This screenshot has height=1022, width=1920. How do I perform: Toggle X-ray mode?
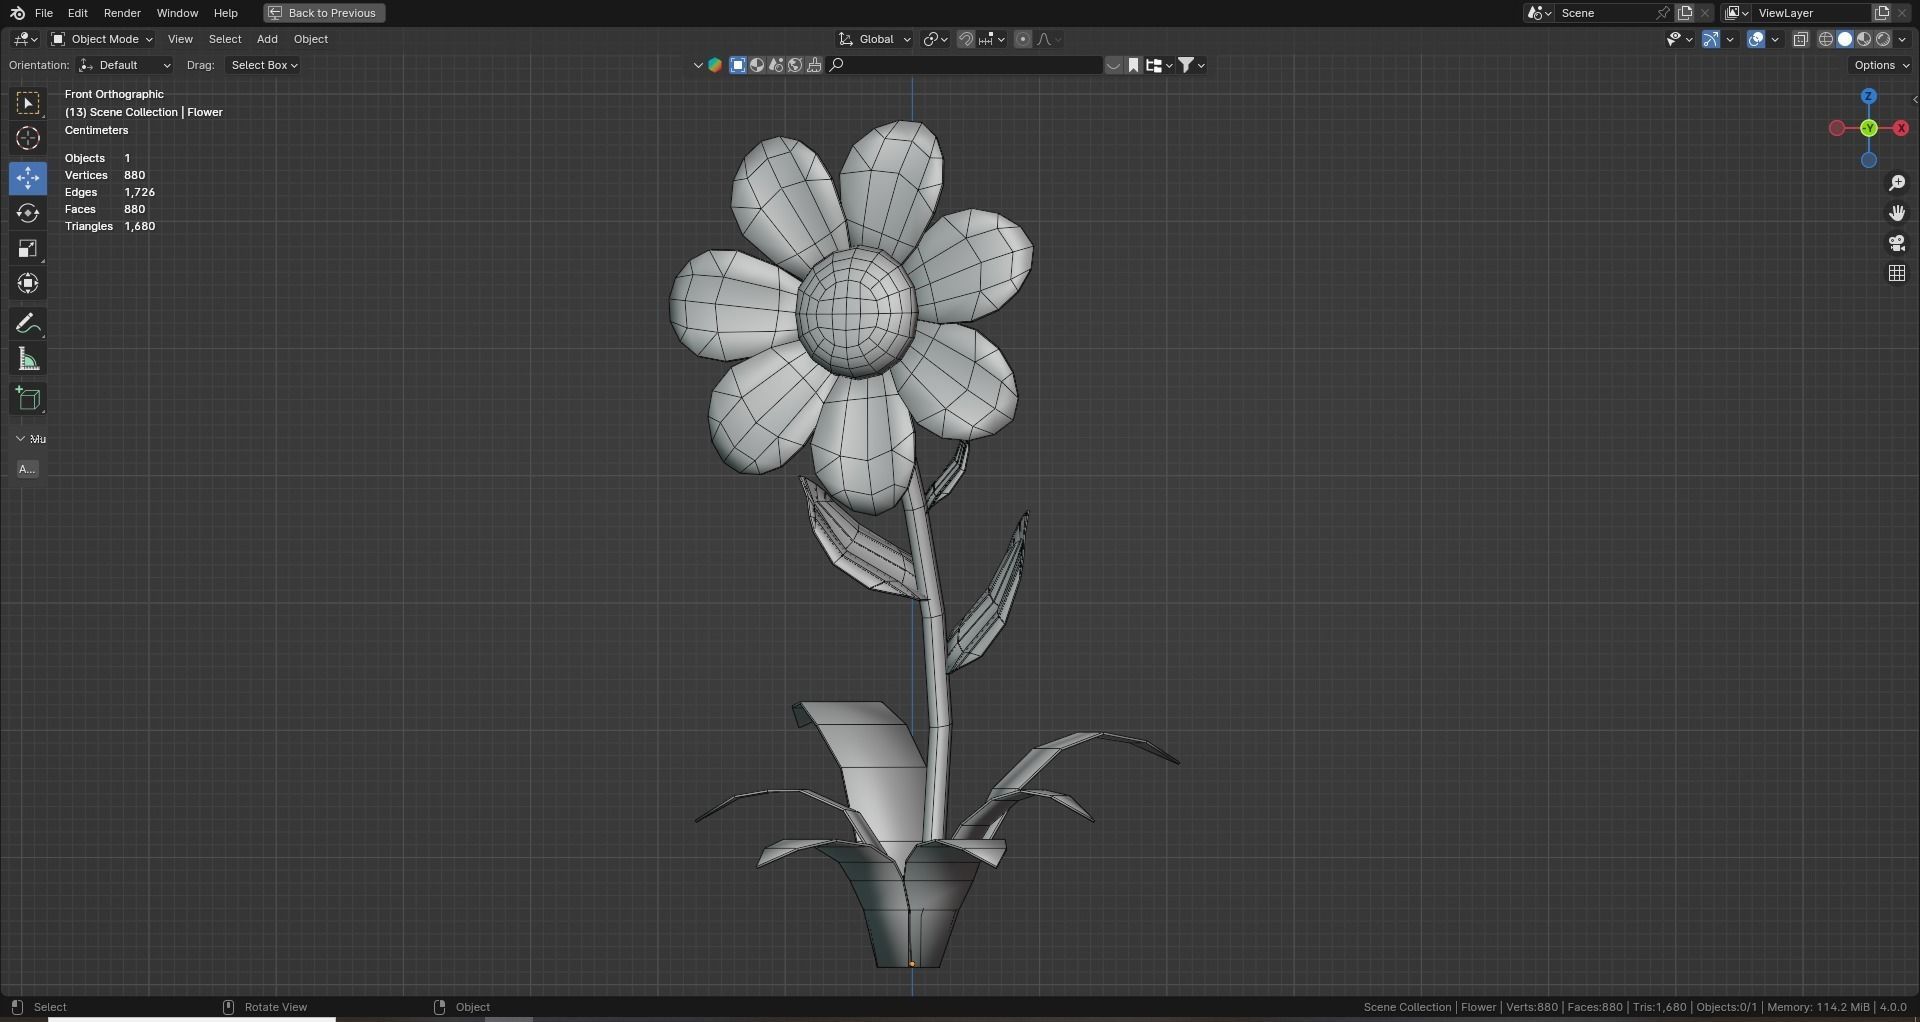click(1801, 39)
